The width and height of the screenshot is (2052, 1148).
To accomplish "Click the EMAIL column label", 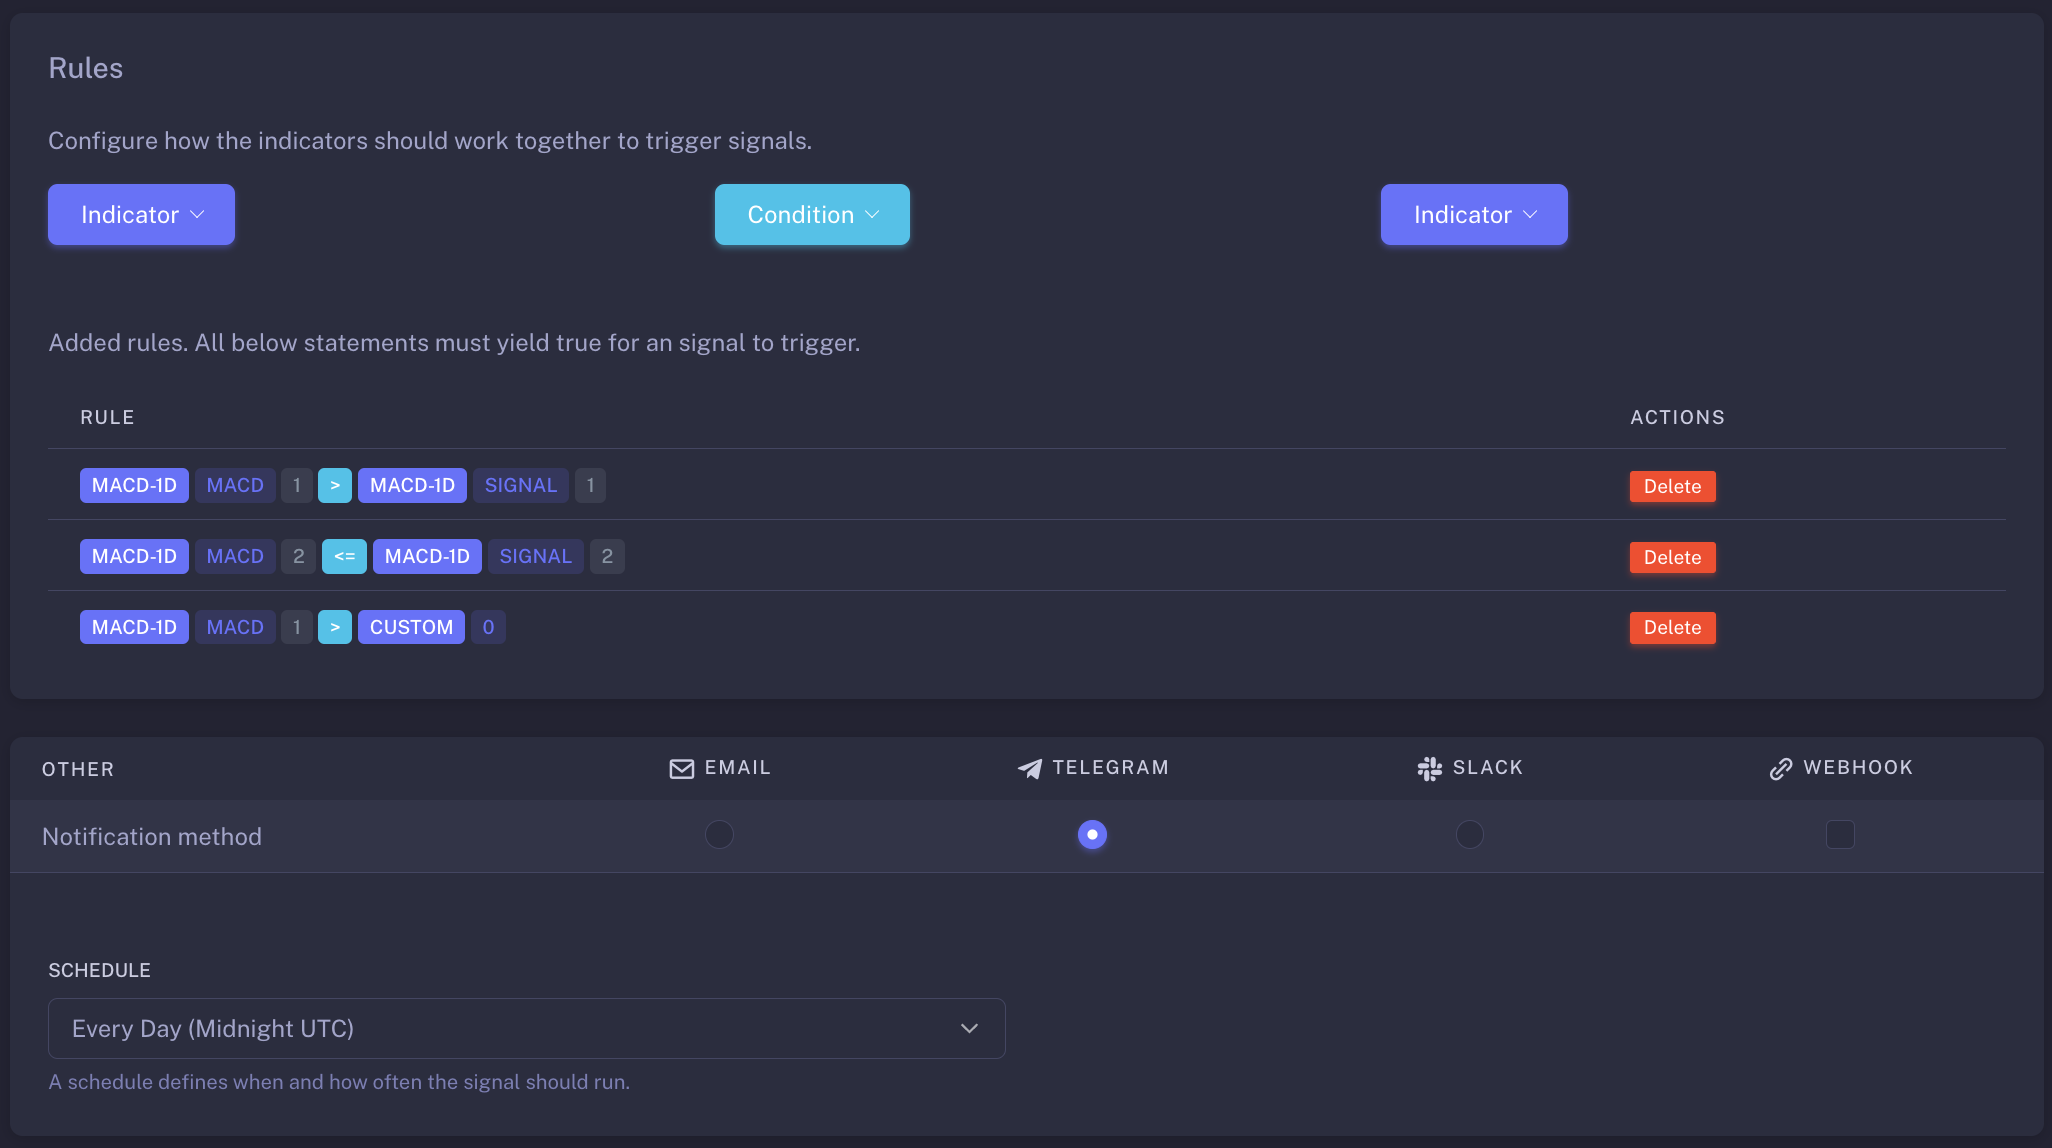I will (x=738, y=767).
